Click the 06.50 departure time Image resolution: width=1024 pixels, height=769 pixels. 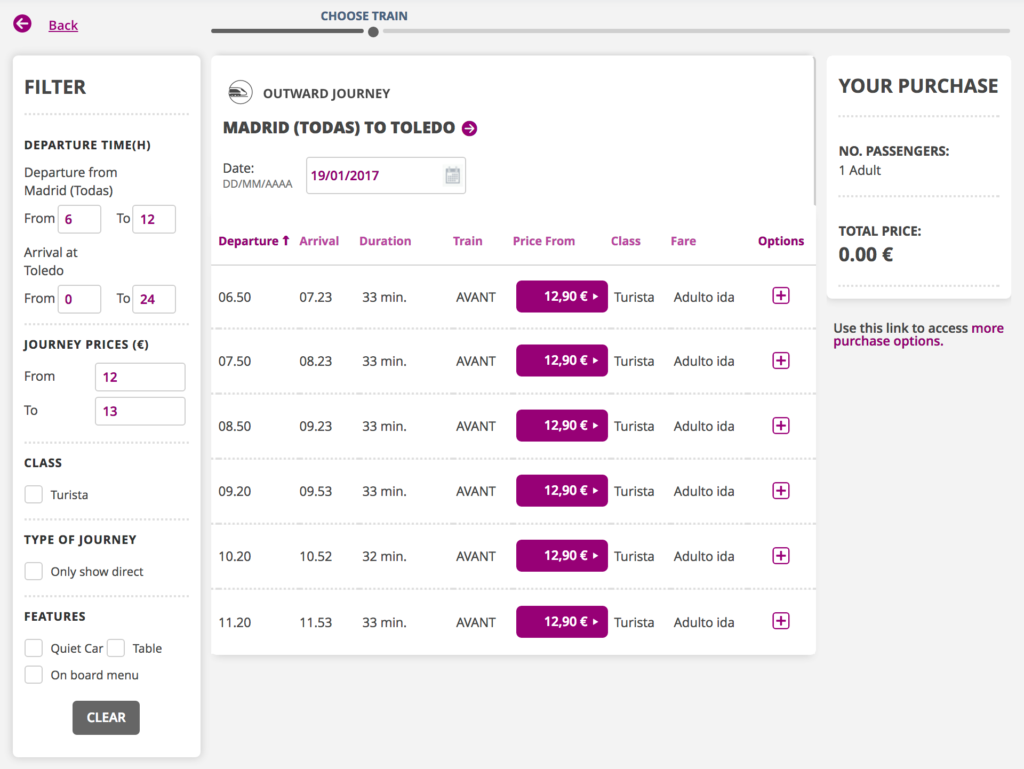[234, 297]
